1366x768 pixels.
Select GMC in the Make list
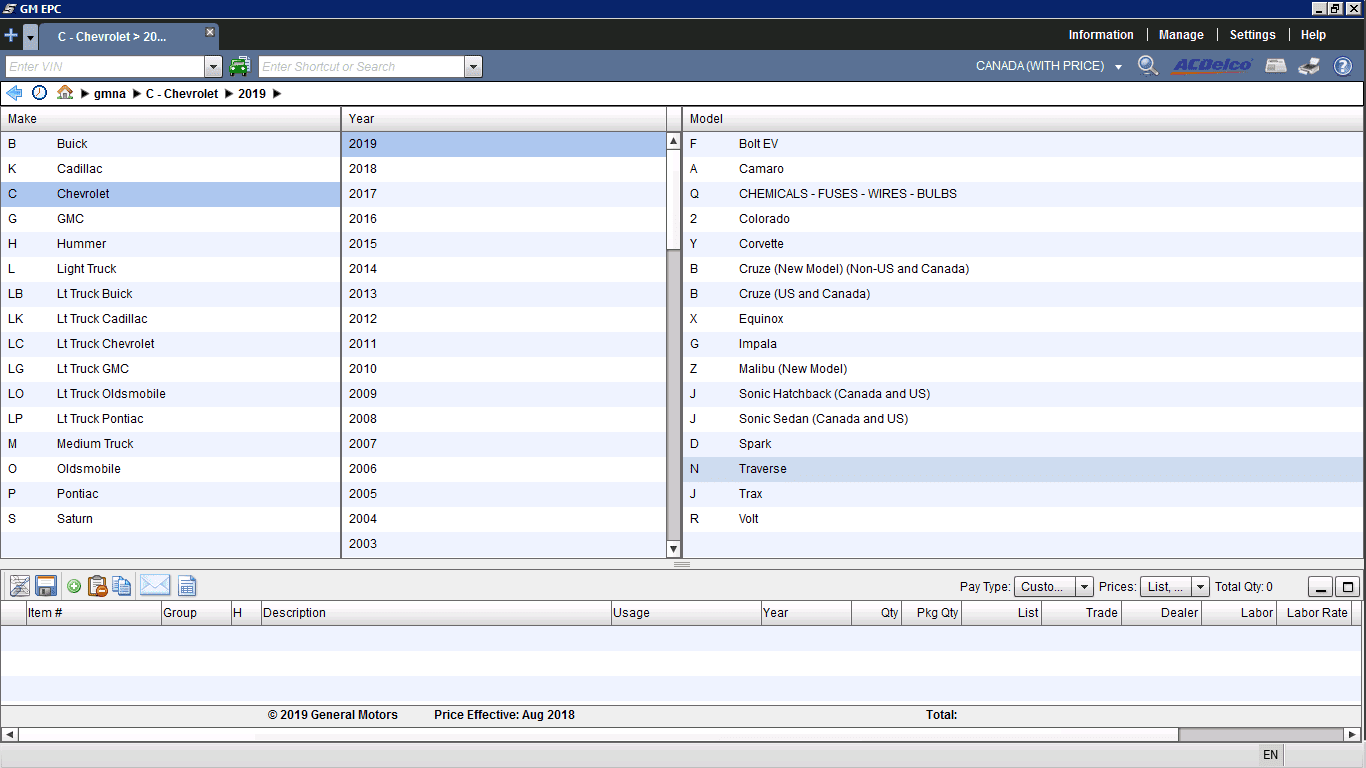coord(171,219)
